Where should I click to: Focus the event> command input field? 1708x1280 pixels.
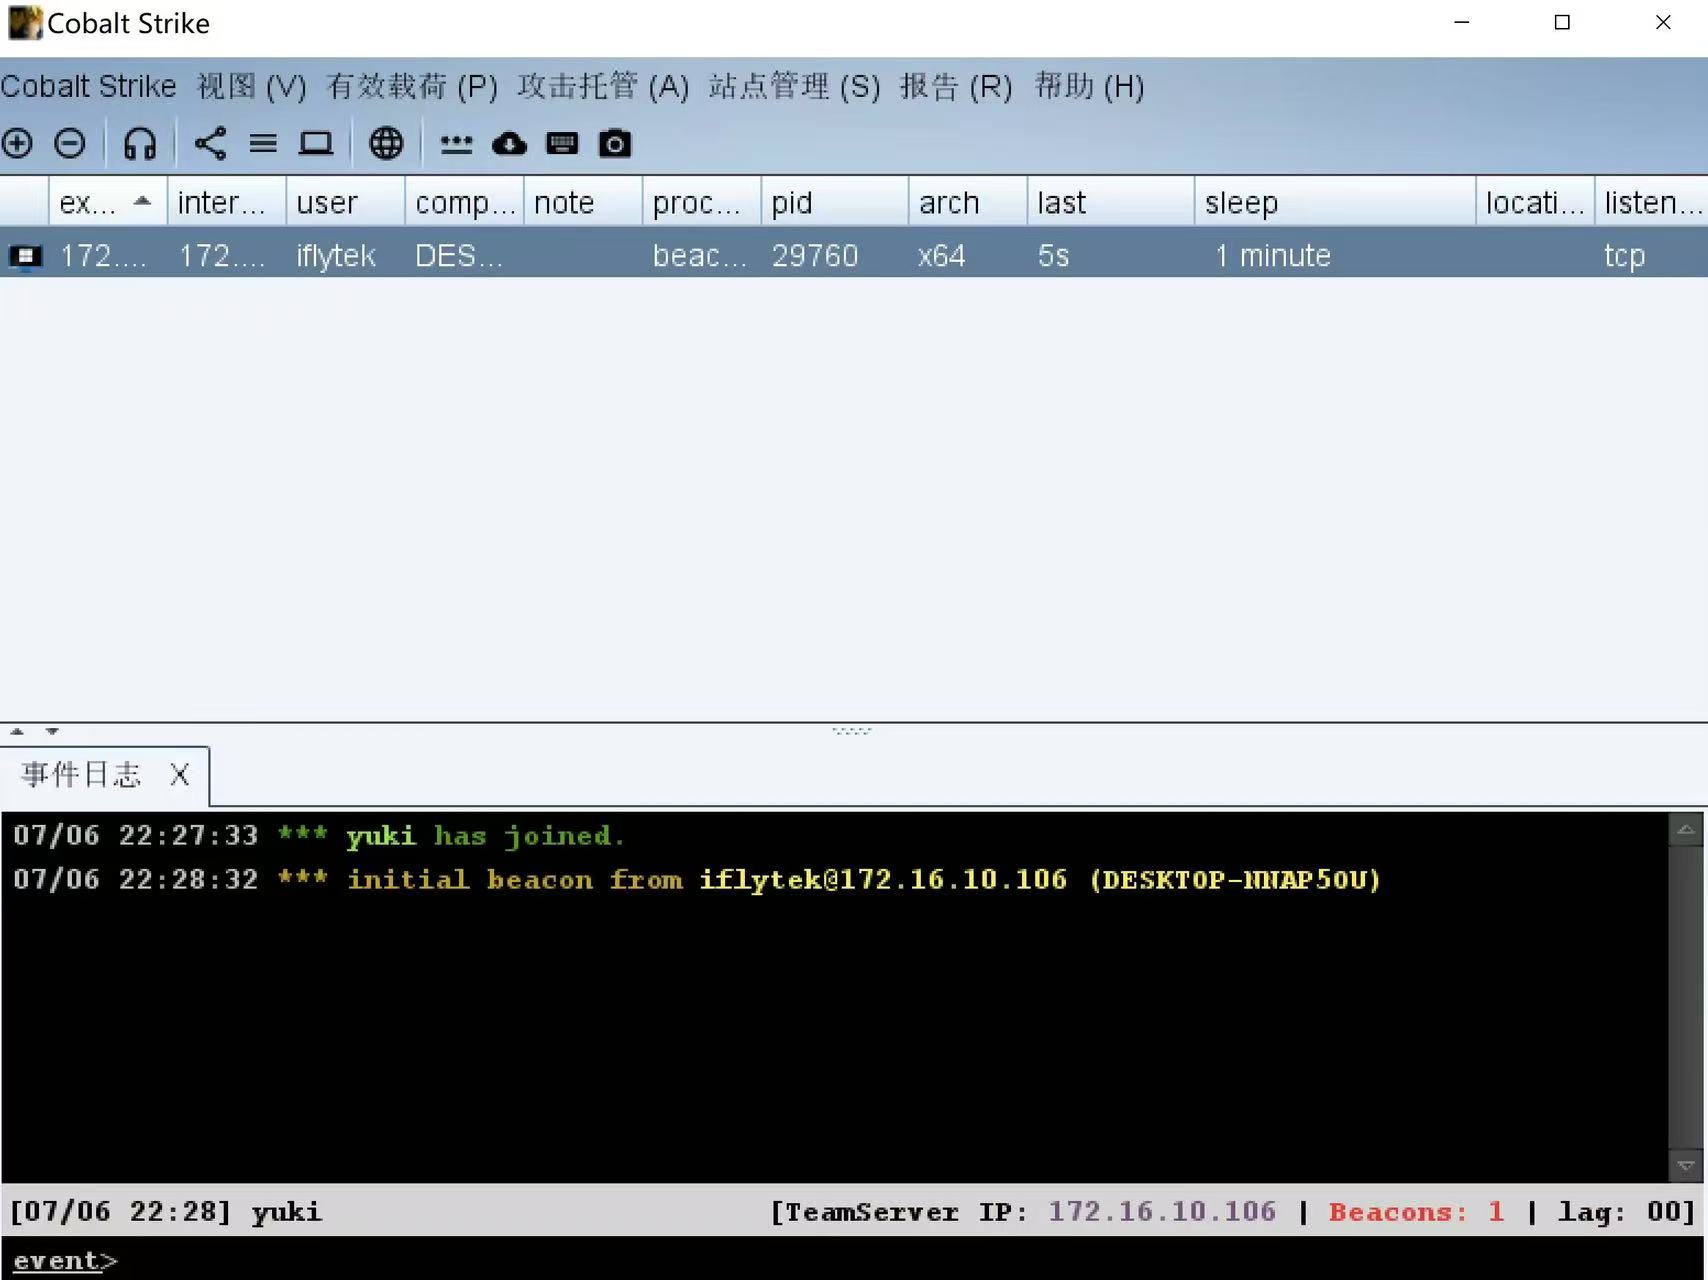(854, 1260)
